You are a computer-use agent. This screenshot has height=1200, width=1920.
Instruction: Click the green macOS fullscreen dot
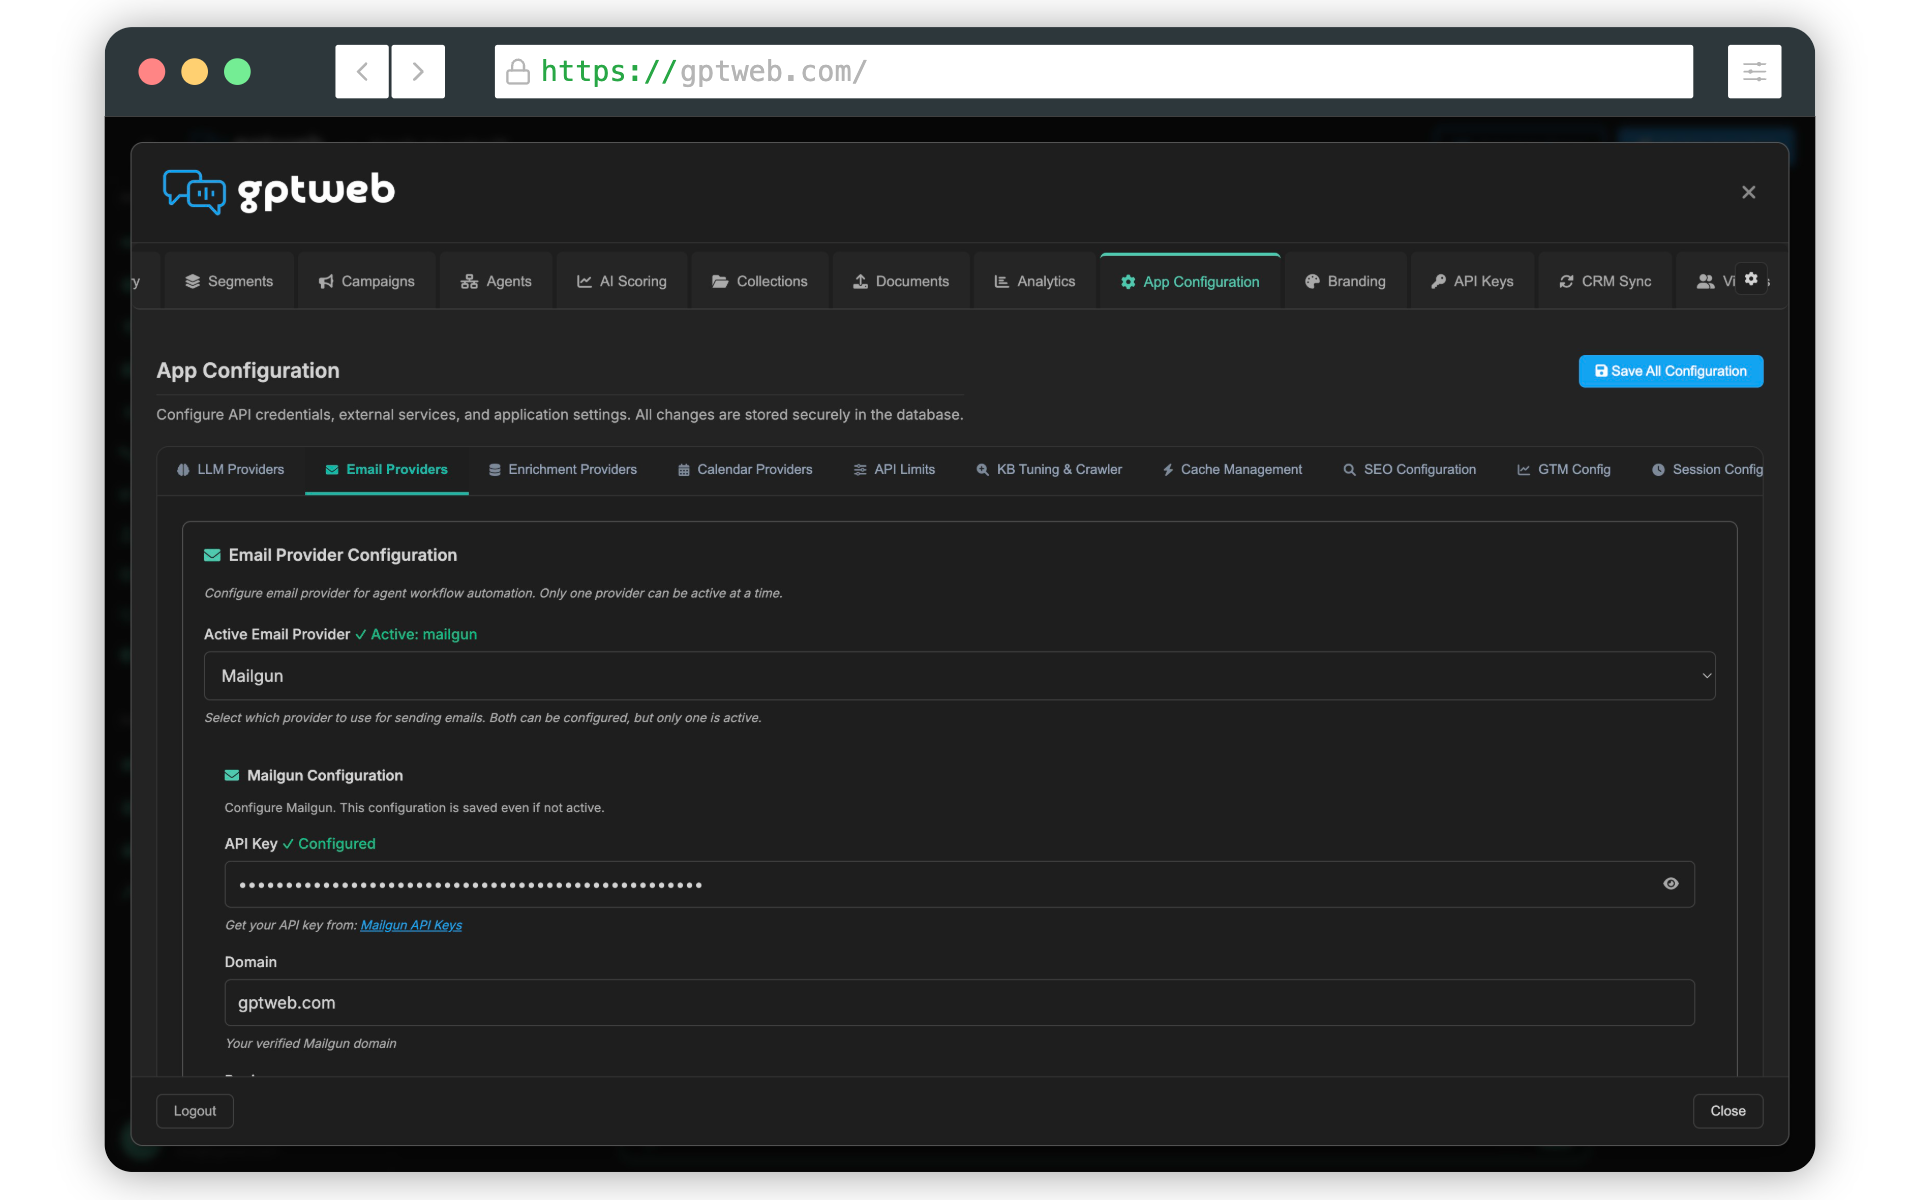pos(237,72)
